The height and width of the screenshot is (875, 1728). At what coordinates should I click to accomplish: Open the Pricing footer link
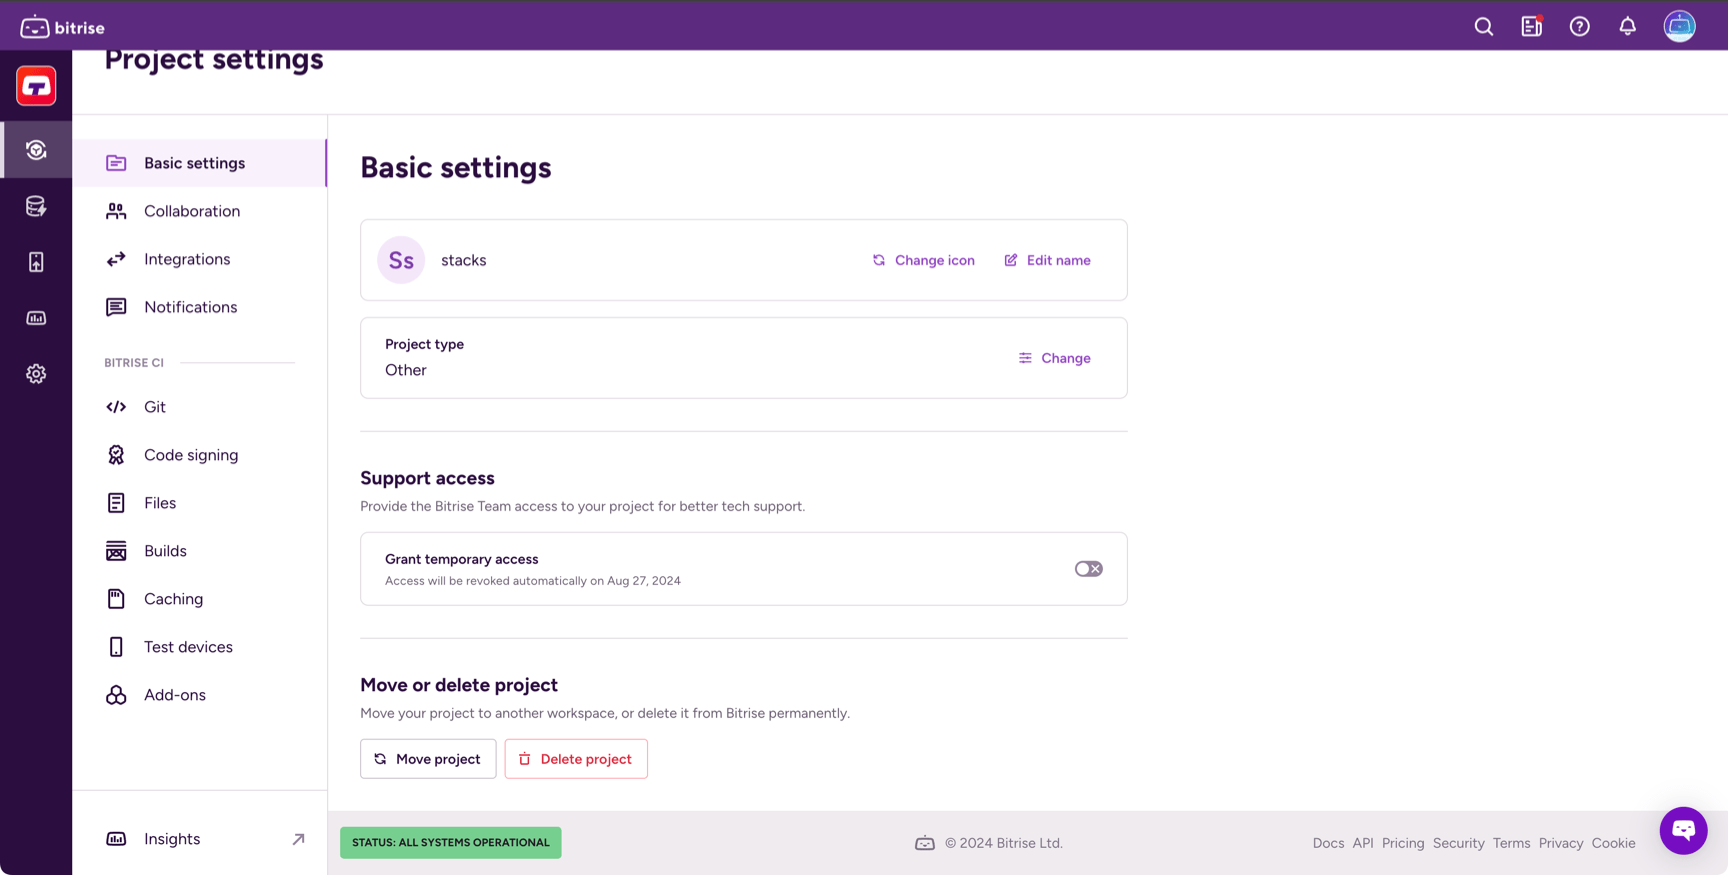1402,843
